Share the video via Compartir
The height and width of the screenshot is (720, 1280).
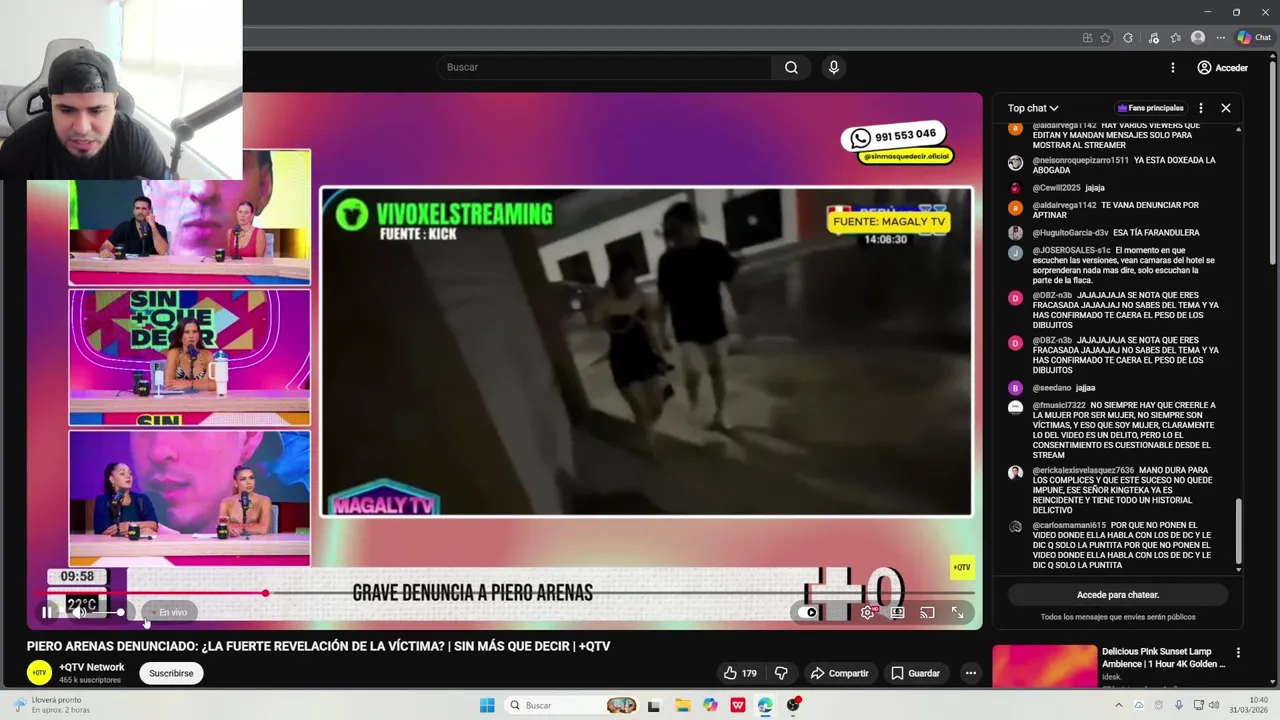pyautogui.click(x=839, y=673)
